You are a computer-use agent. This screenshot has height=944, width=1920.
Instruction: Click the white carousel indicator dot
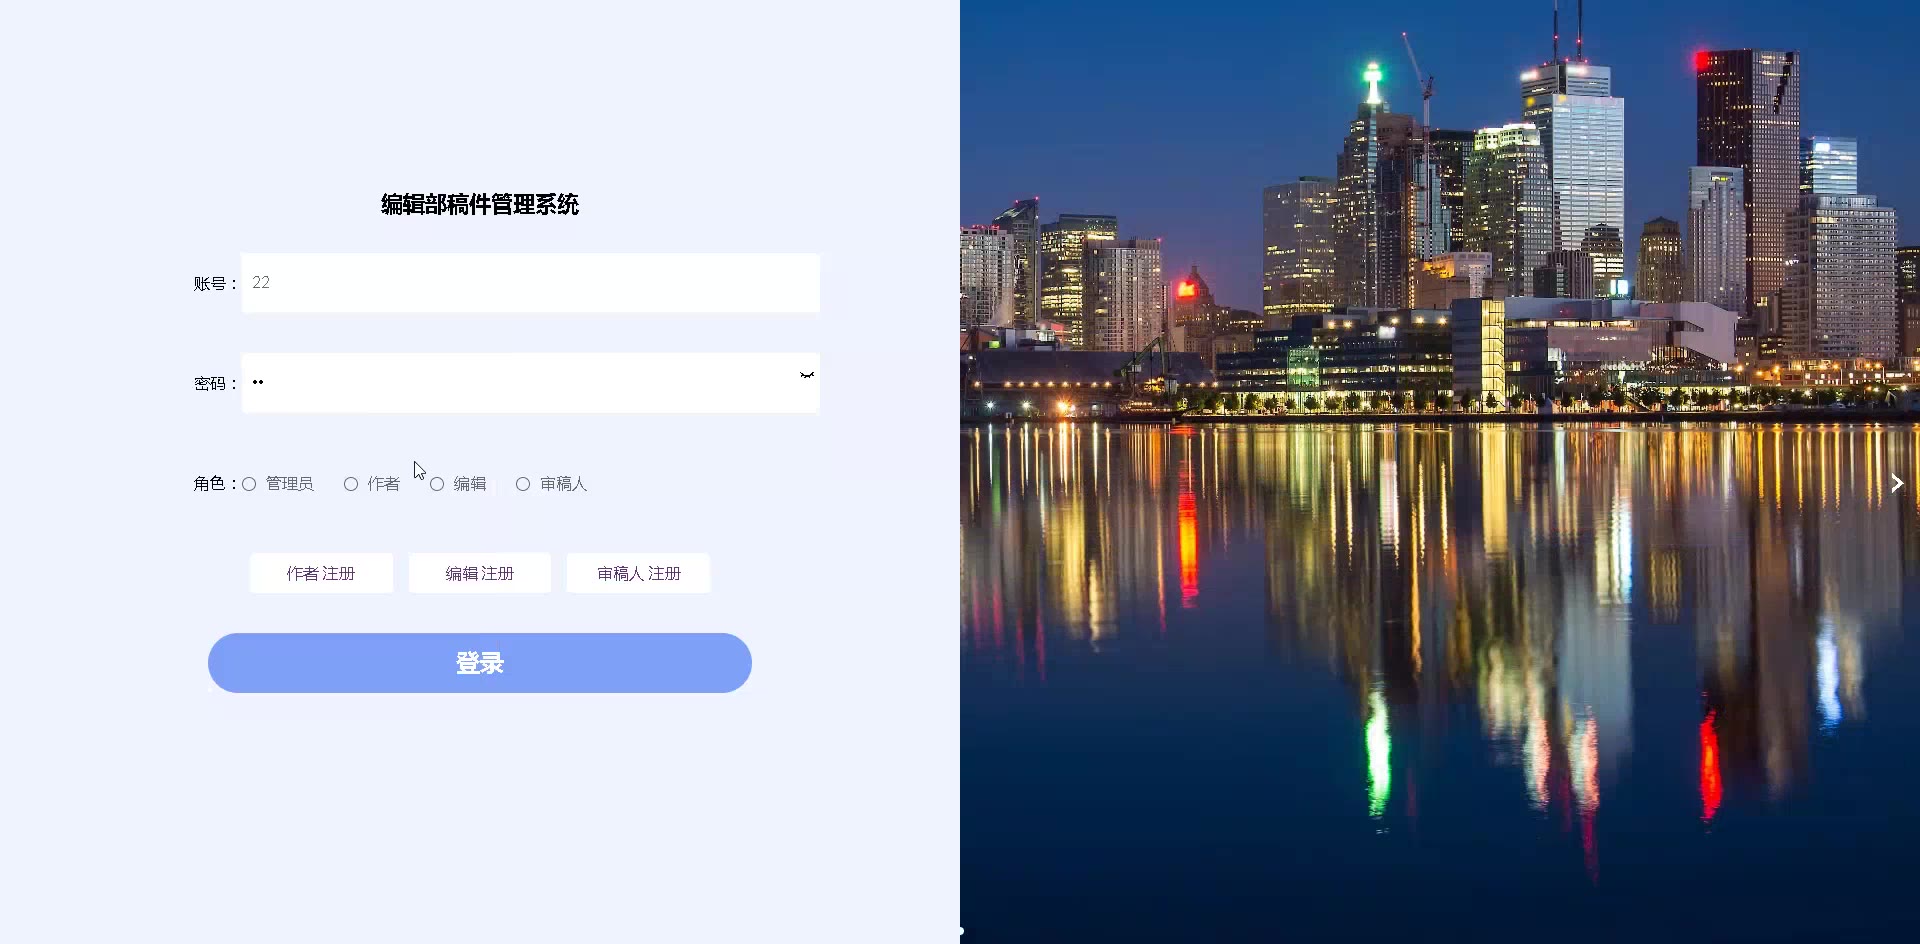[x=961, y=931]
